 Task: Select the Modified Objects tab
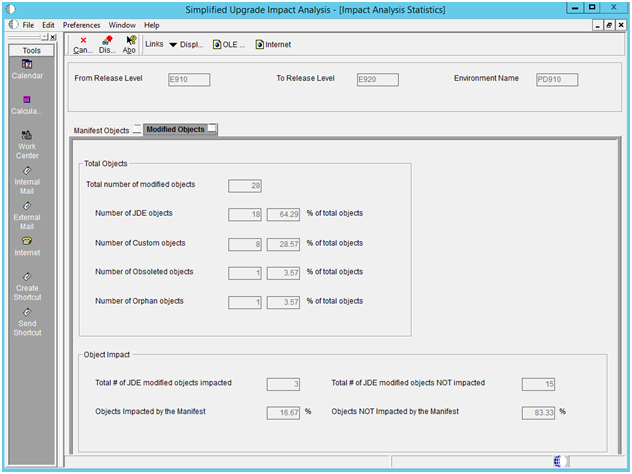[x=175, y=130]
